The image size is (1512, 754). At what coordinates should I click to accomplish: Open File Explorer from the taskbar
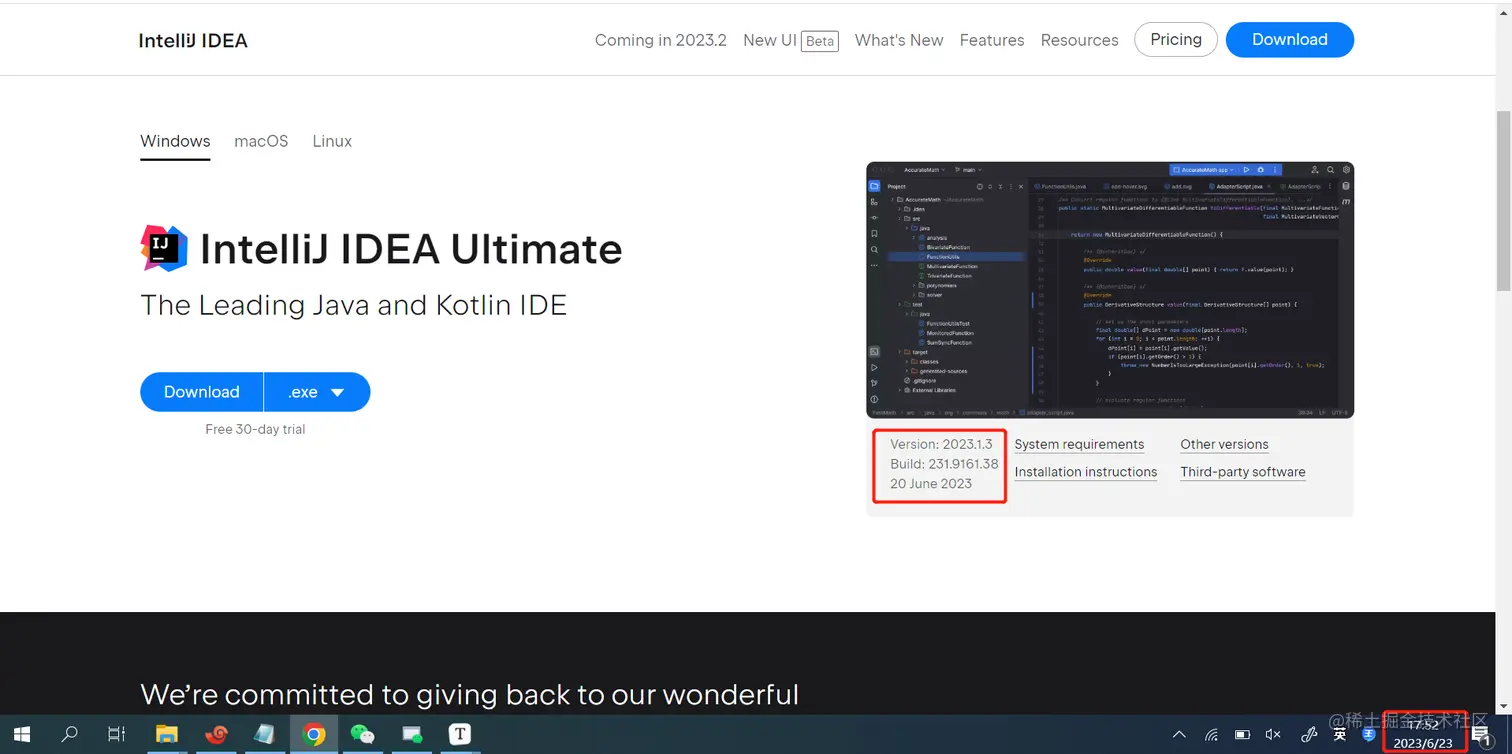(x=166, y=735)
